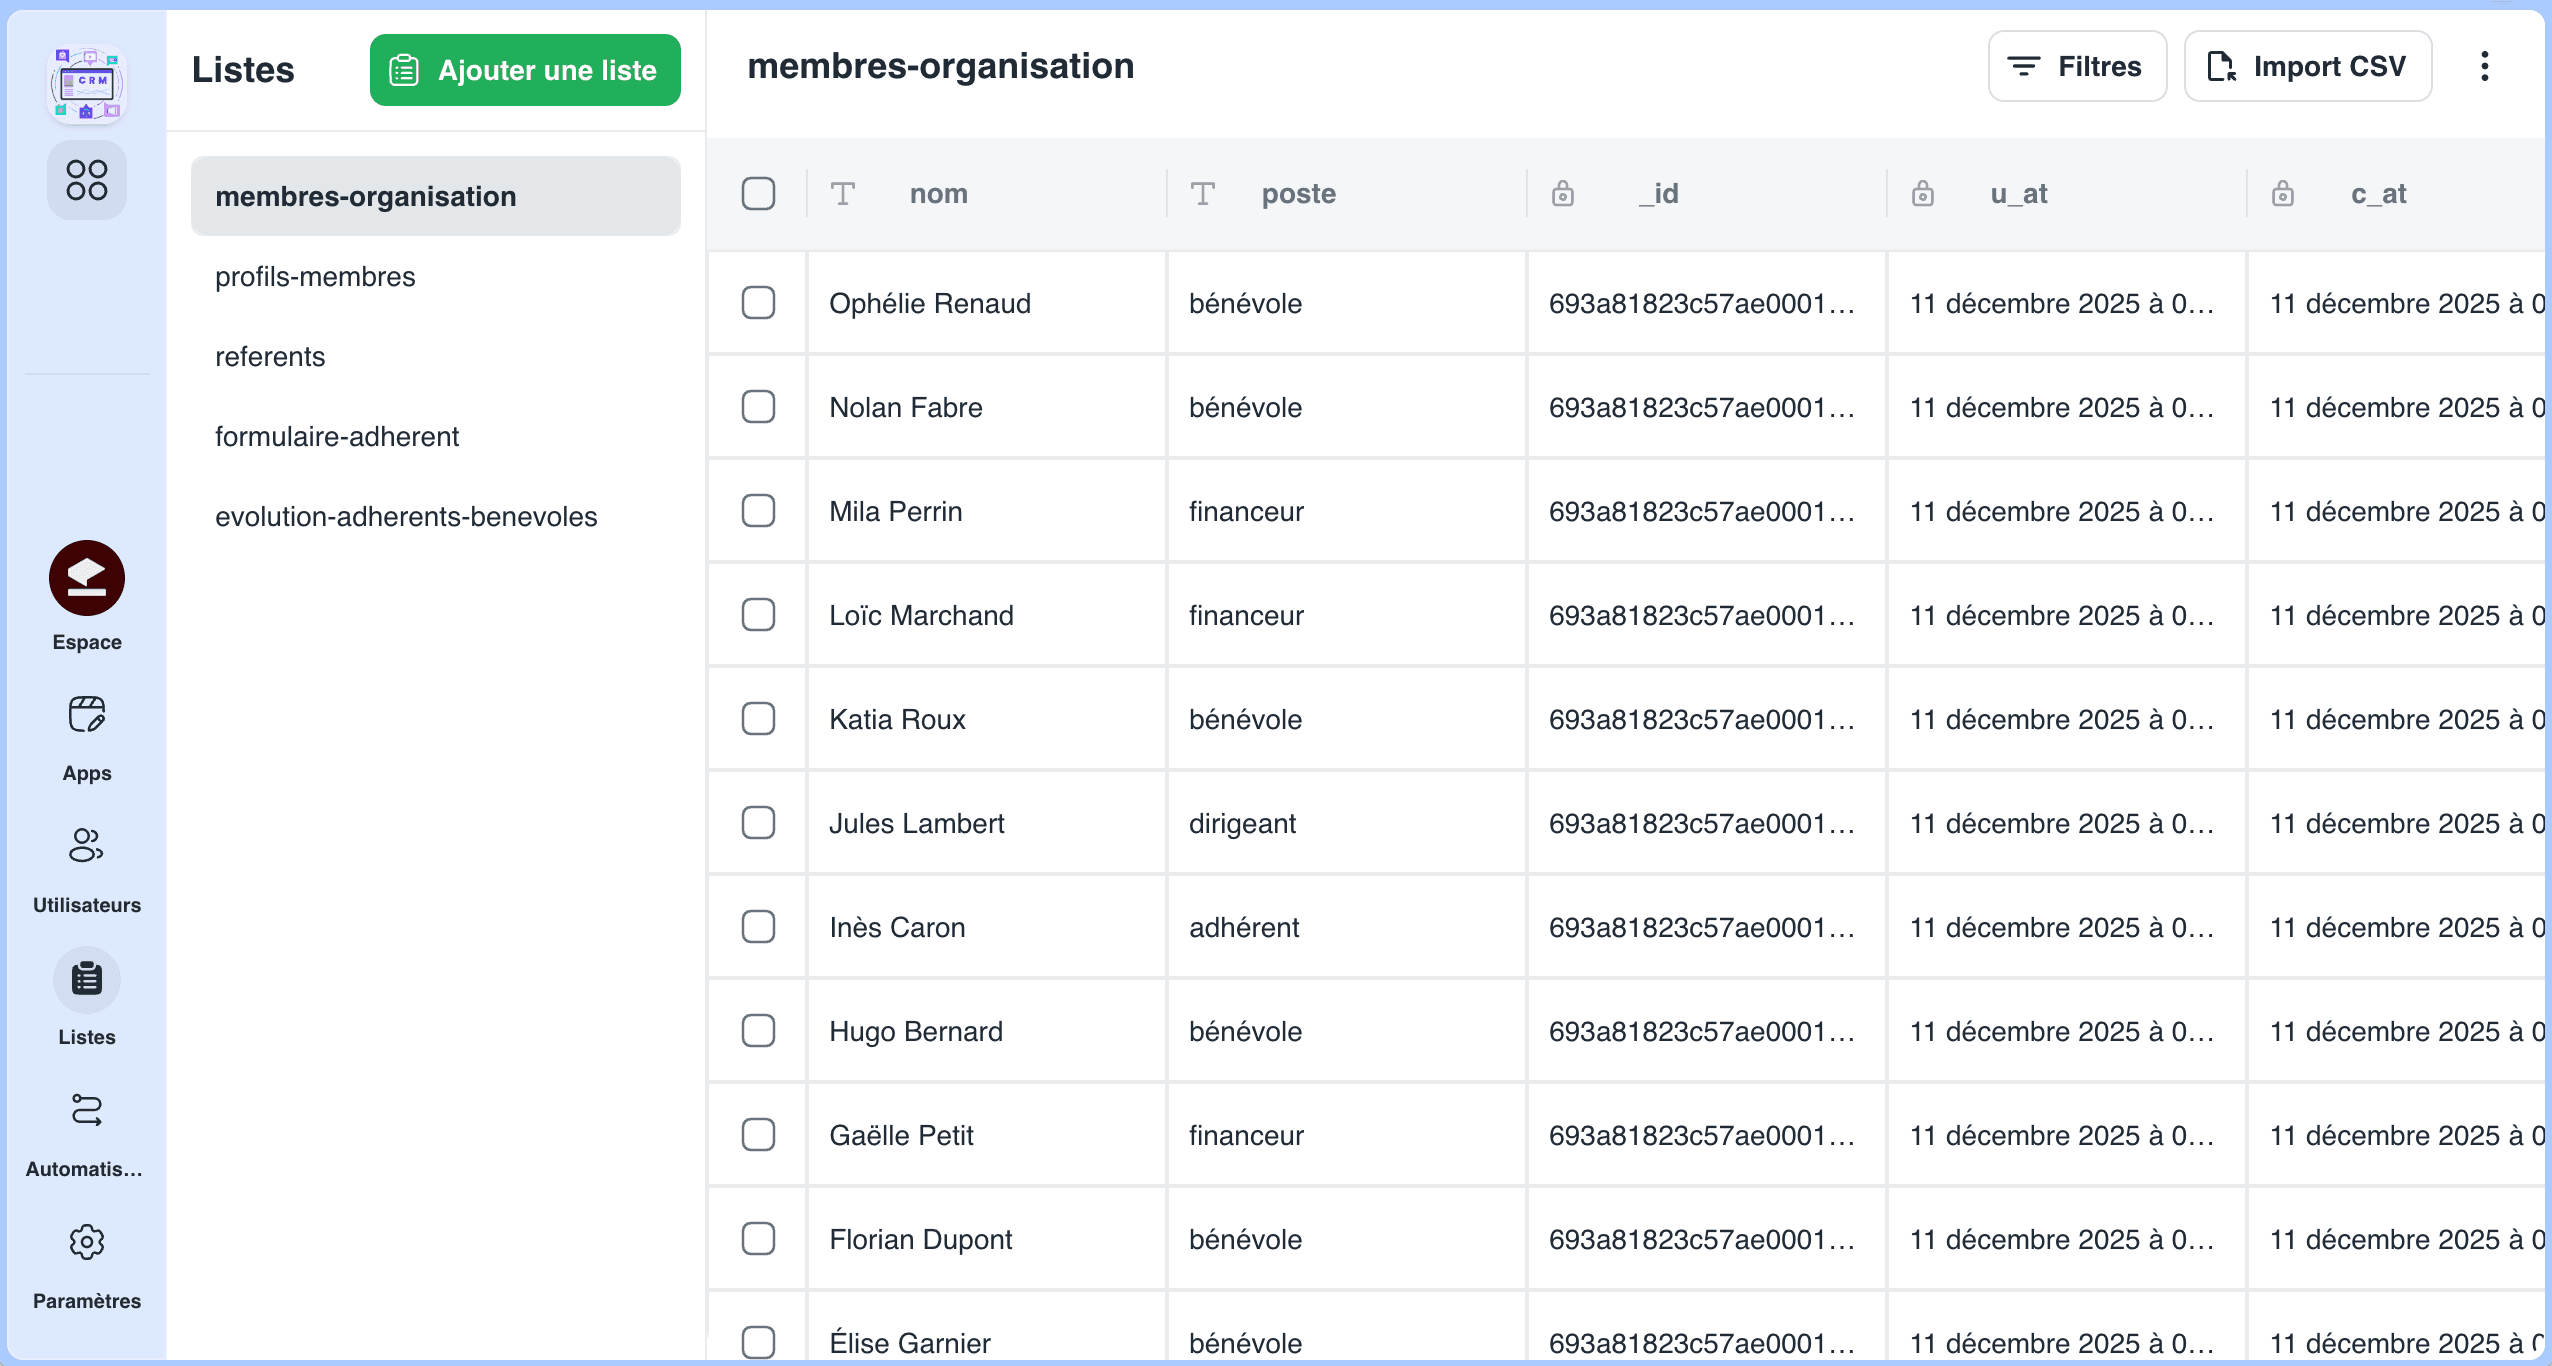Open the four-circles dashboard icon
Screen dimensions: 2552x1366
point(86,180)
